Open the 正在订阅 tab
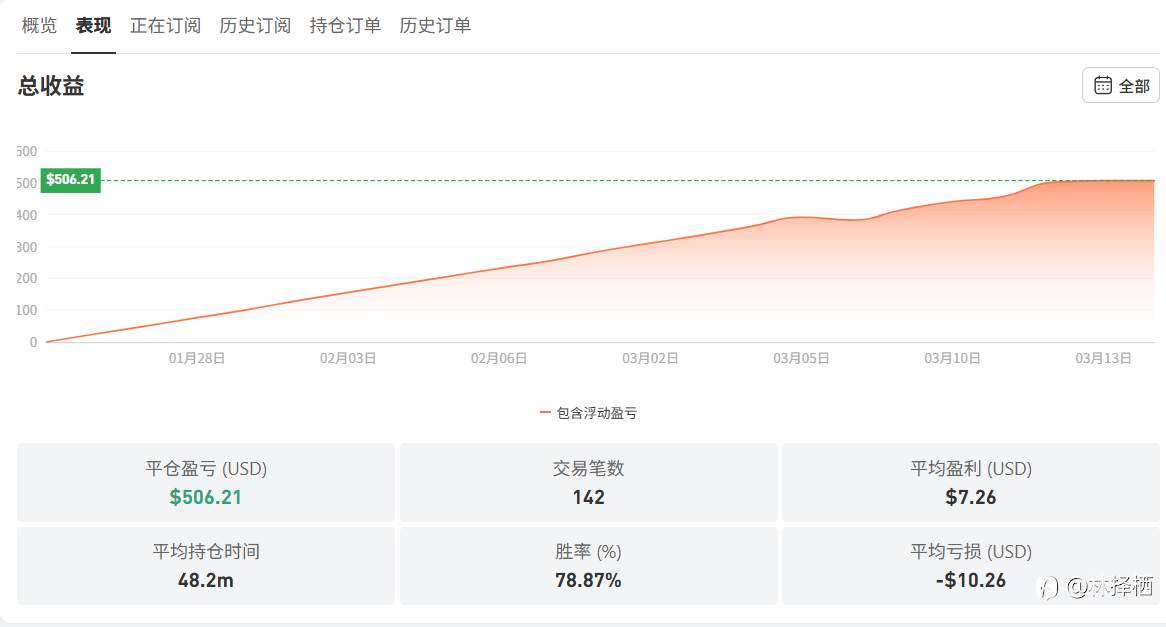 pos(165,26)
